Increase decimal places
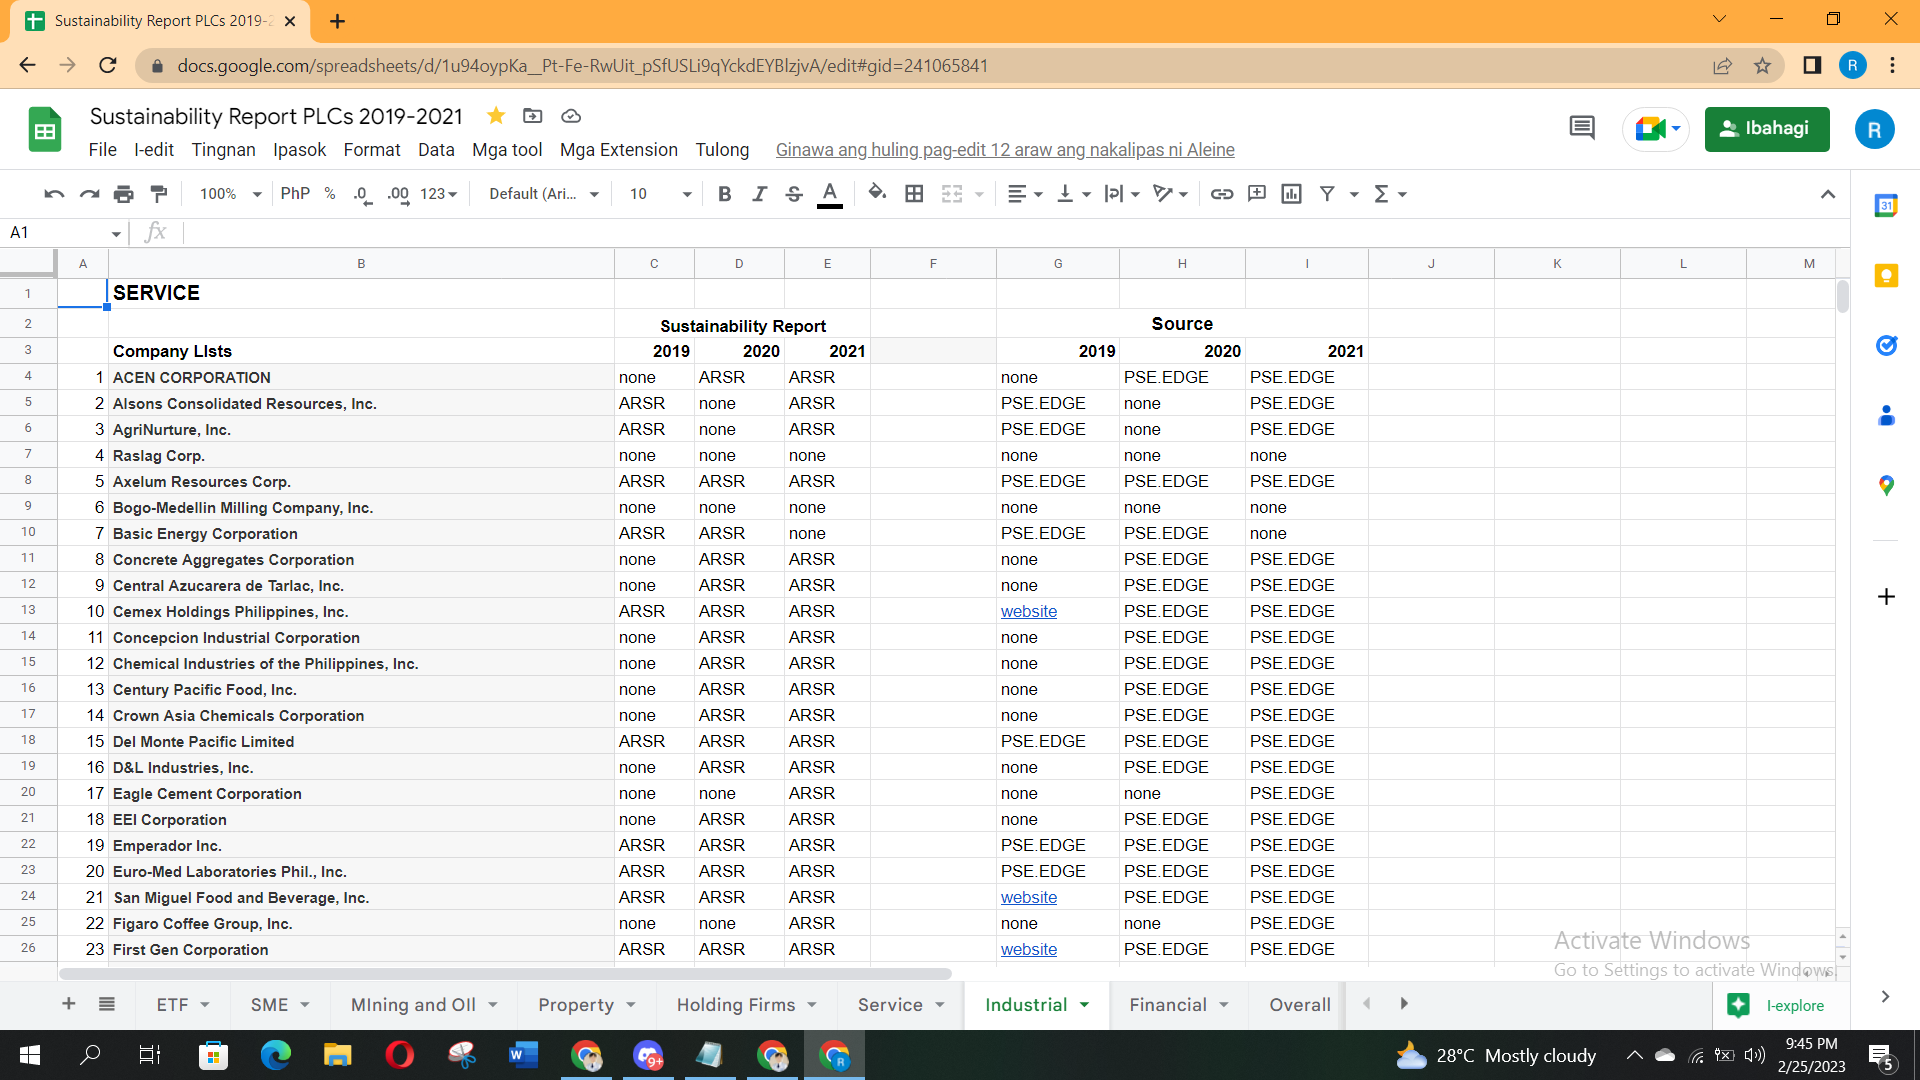 click(x=398, y=194)
